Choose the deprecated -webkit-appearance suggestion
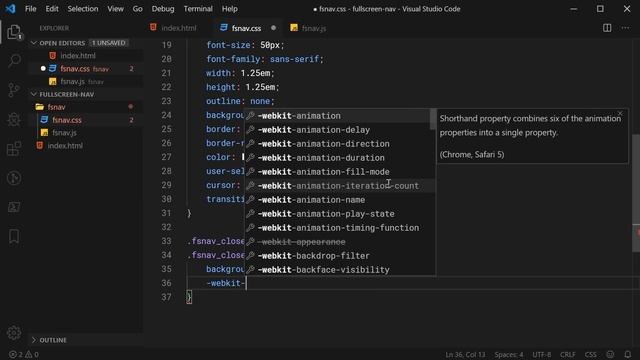The image size is (640, 360). click(x=340, y=242)
